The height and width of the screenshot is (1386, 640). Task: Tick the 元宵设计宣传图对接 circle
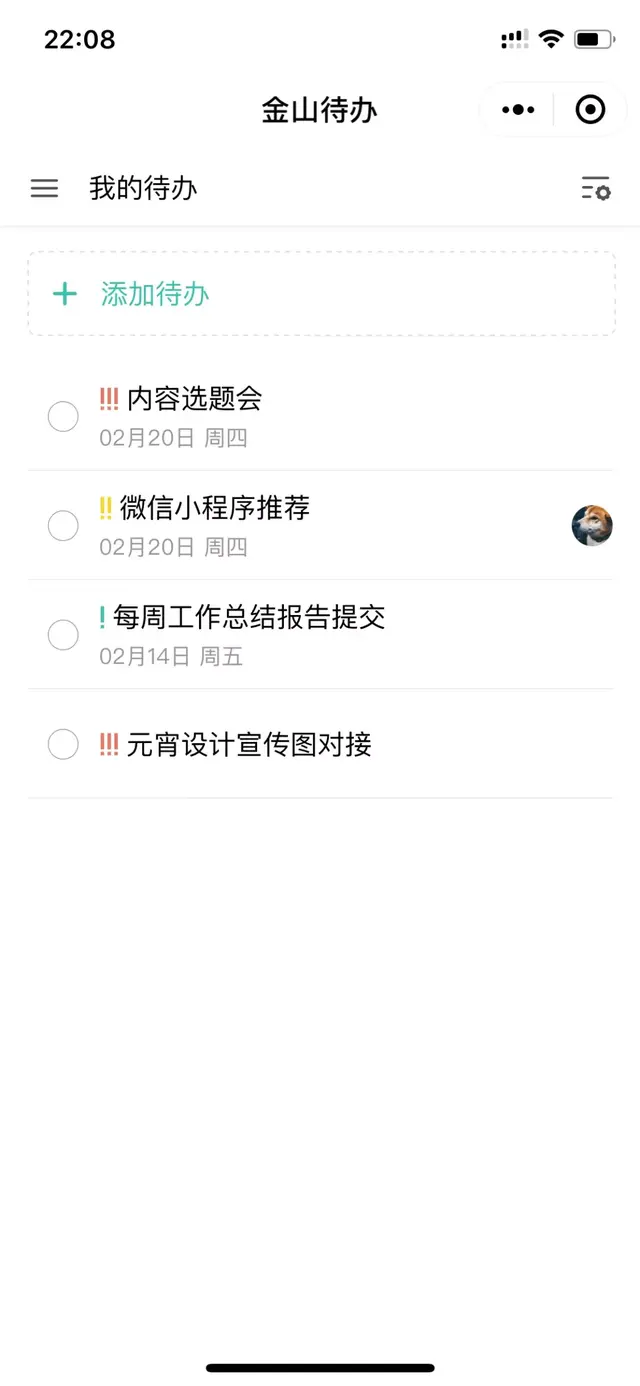point(63,744)
